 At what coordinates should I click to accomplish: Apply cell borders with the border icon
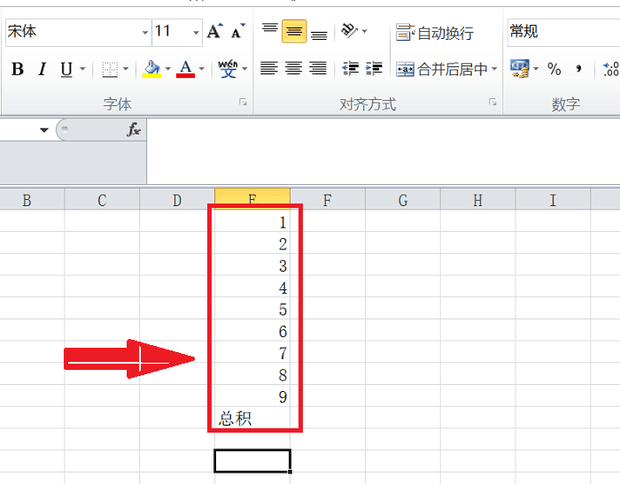click(x=110, y=69)
